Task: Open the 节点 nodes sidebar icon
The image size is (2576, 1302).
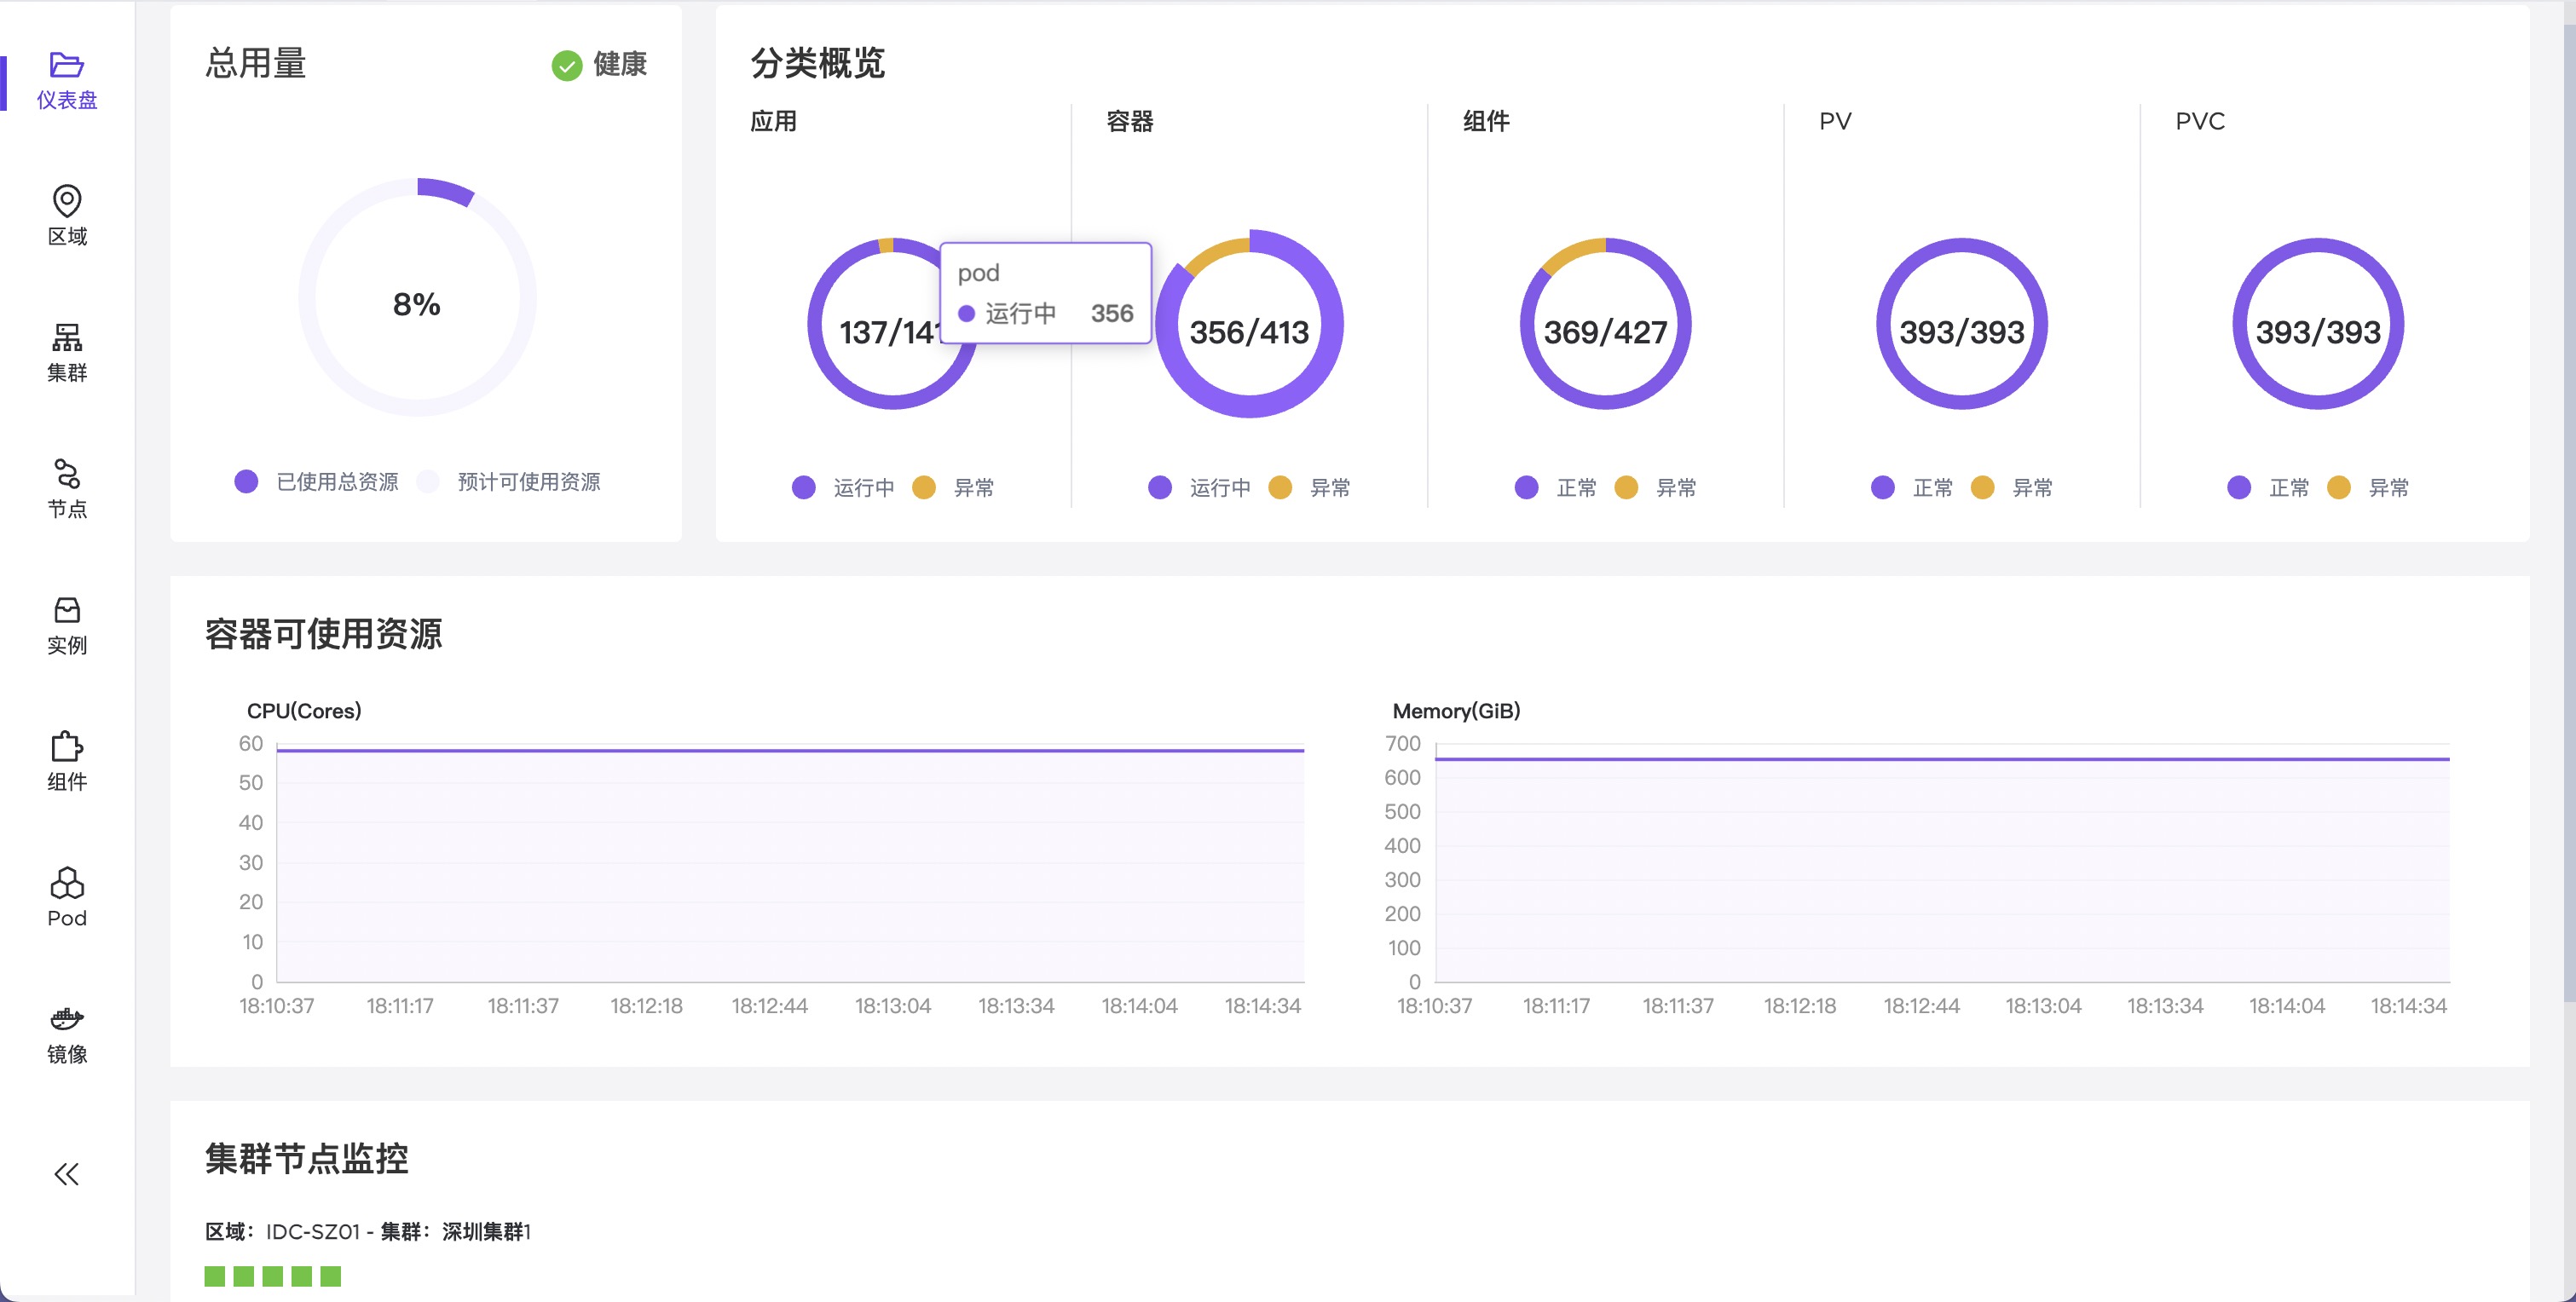Action: (66, 474)
